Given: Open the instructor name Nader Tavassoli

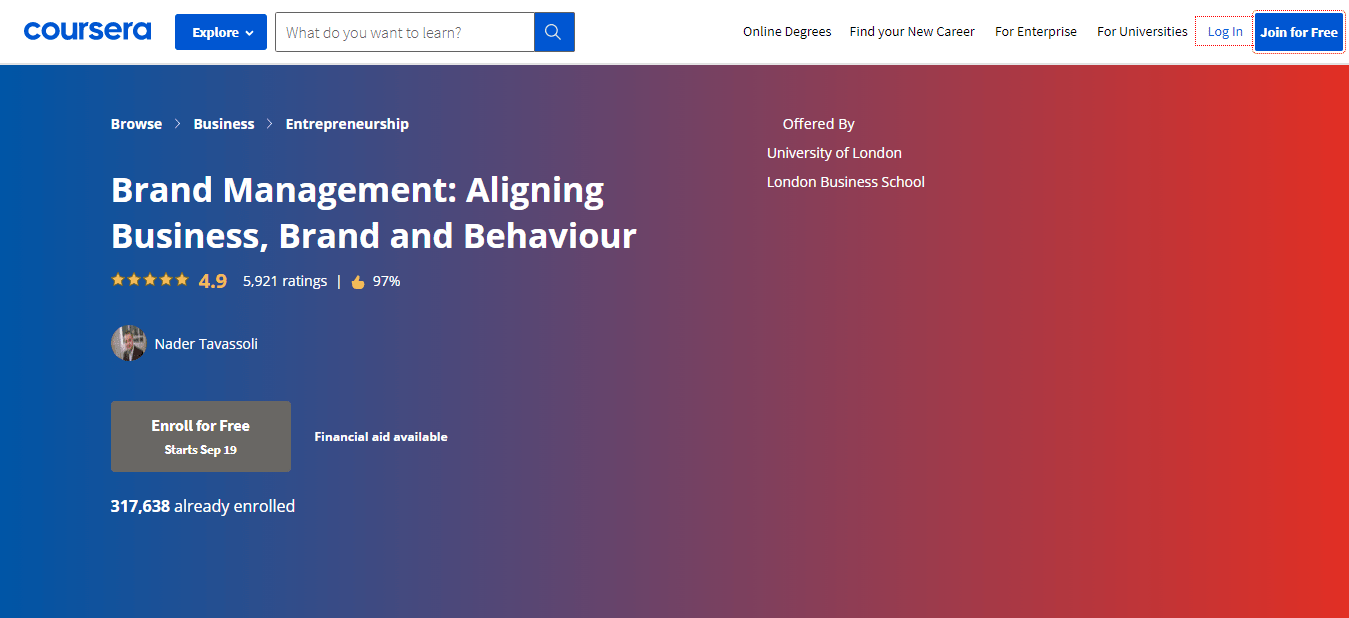Looking at the screenshot, I should 206,344.
